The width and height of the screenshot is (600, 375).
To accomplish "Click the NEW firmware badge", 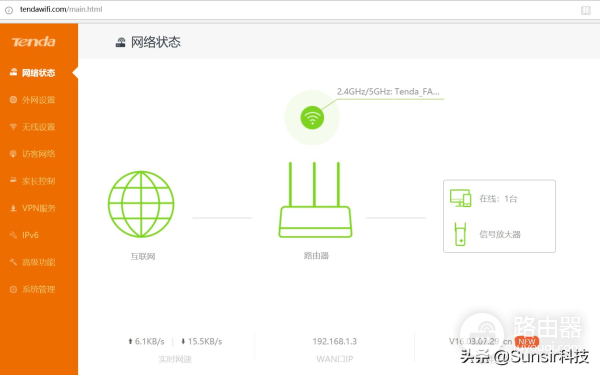I will point(527,341).
